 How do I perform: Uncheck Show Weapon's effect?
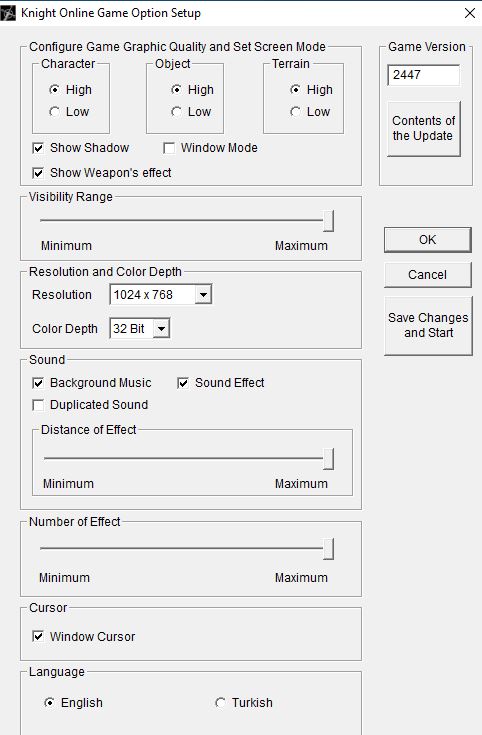coord(38,173)
